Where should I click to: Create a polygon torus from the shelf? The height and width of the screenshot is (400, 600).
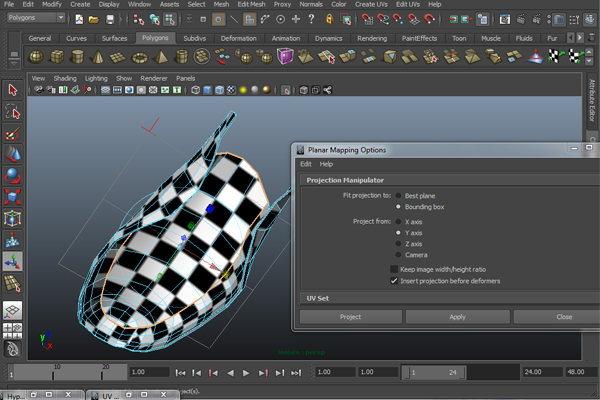pyautogui.click(x=139, y=57)
